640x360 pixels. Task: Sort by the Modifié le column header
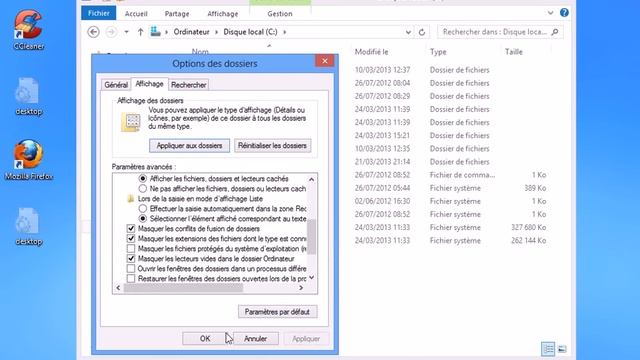pyautogui.click(x=371, y=52)
